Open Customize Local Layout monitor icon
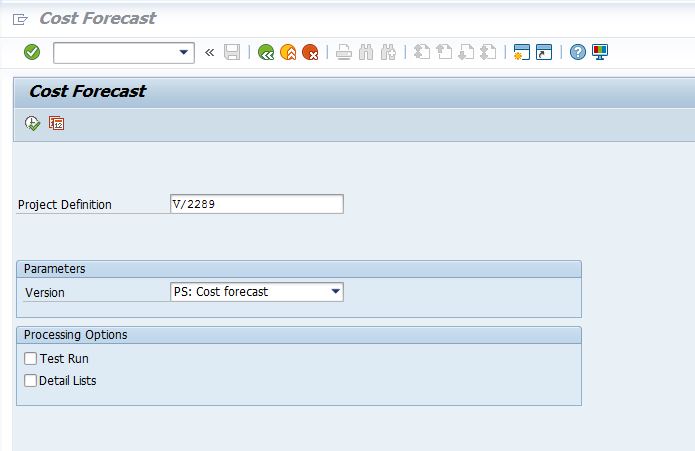695x451 pixels. (x=600, y=52)
